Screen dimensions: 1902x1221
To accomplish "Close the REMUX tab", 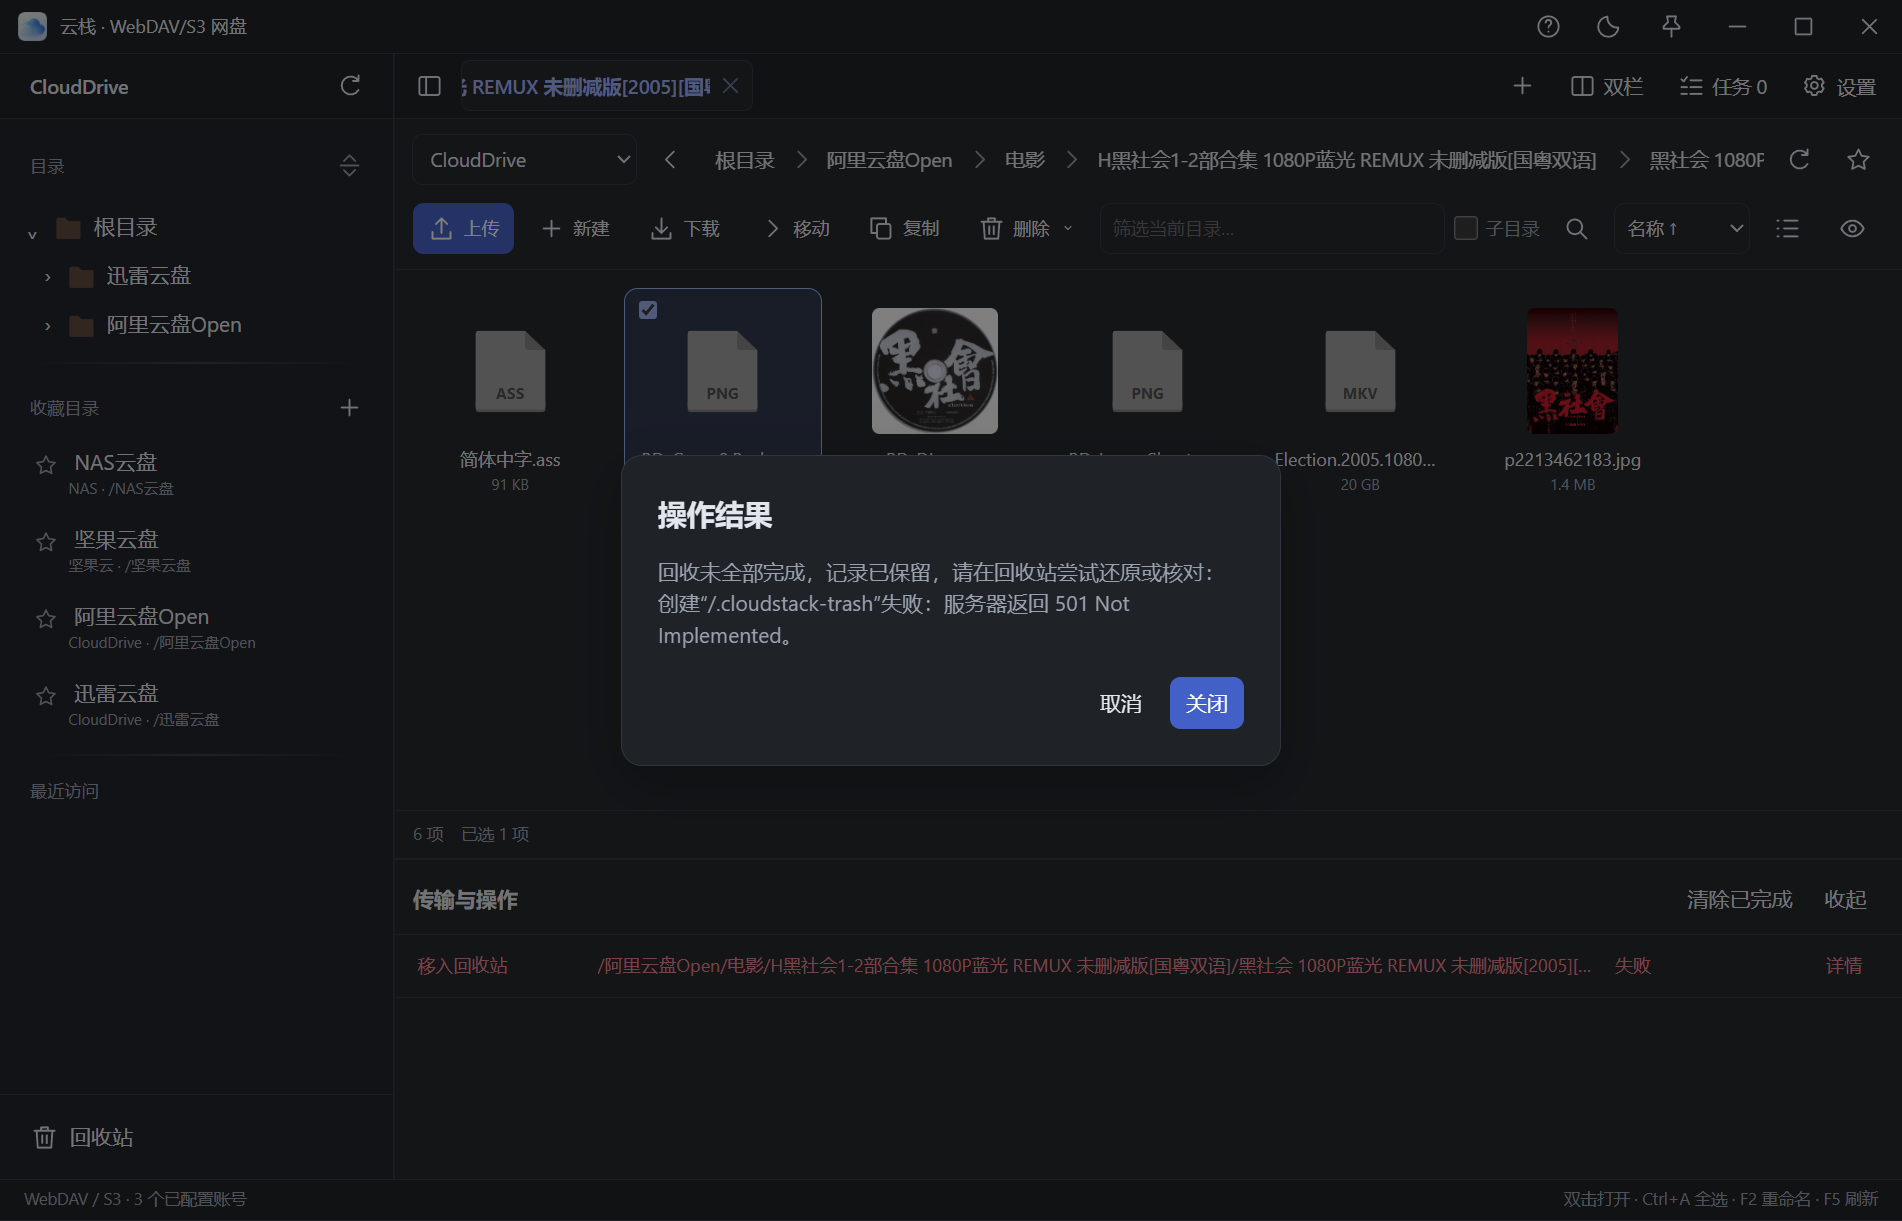I will (731, 86).
